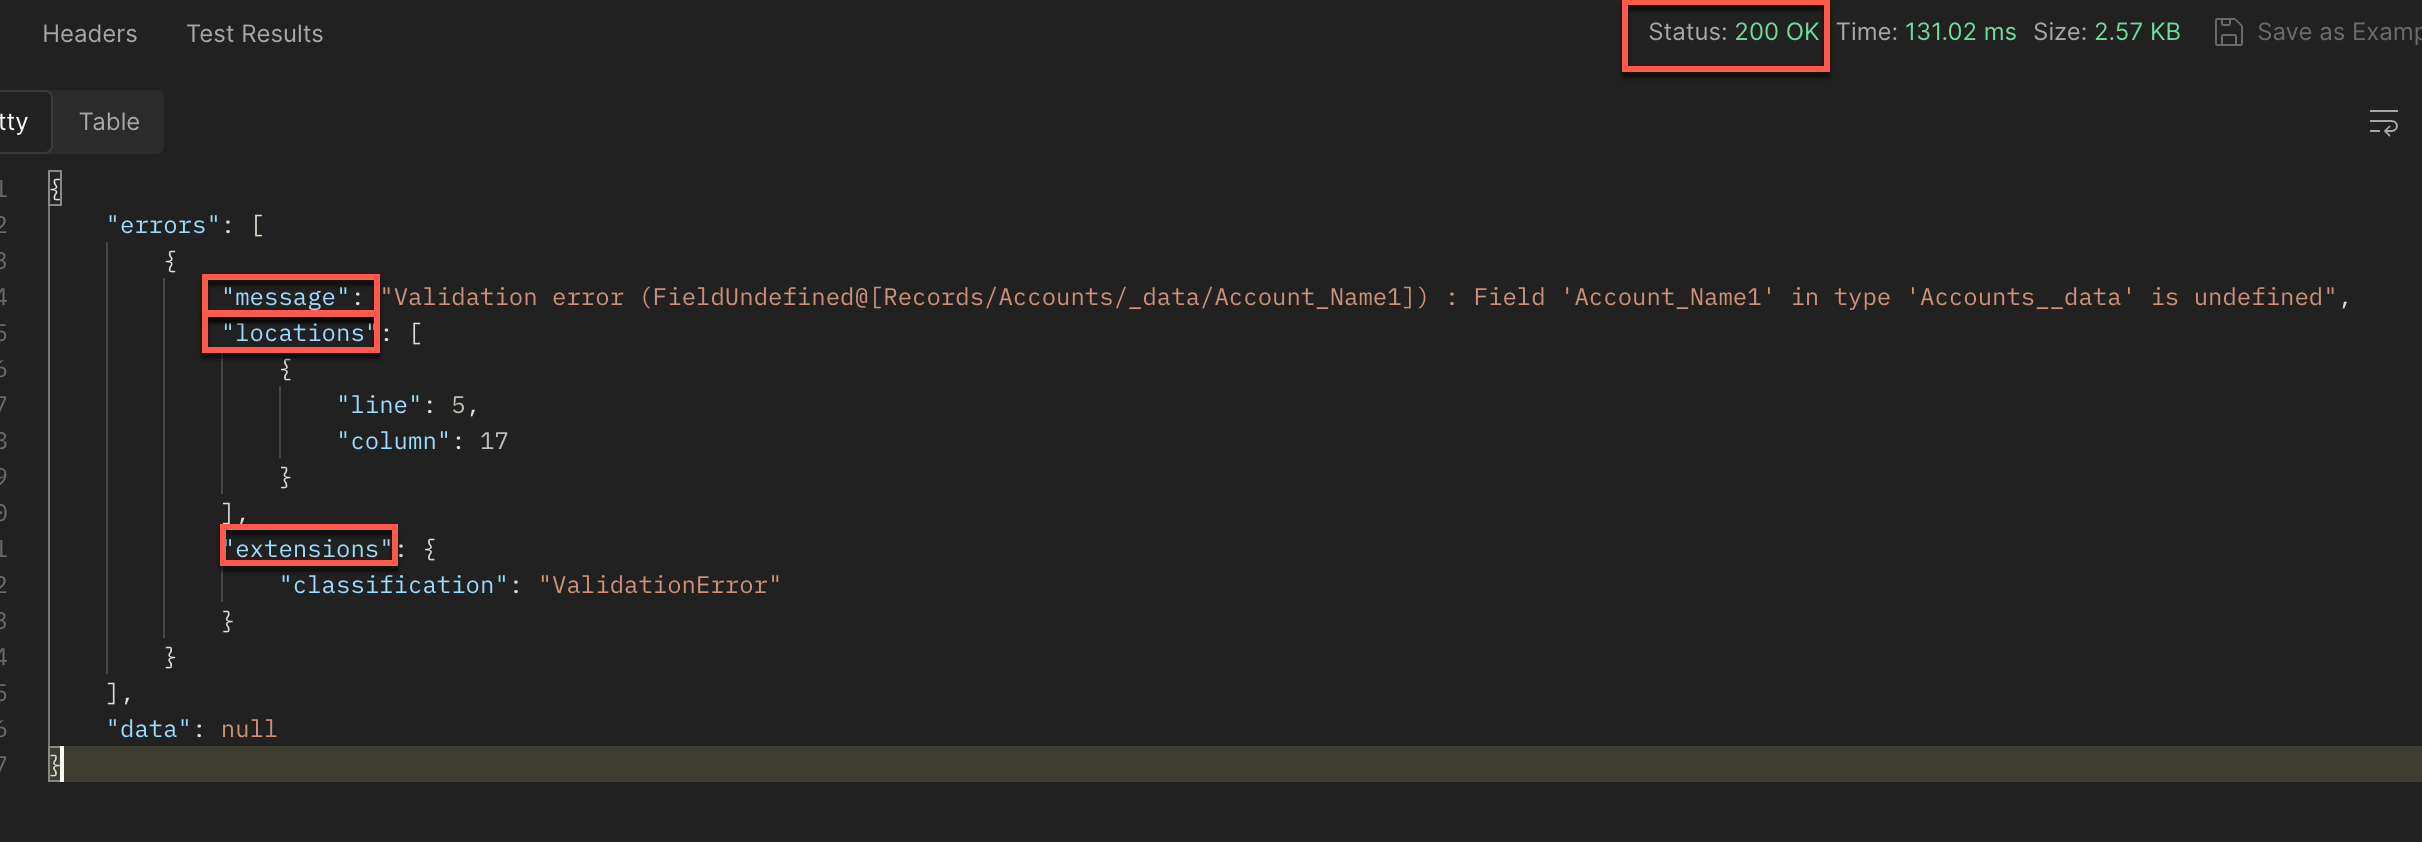Click the 131.02 ms response time
Screen dimensions: 2422x842
pos(1960,32)
